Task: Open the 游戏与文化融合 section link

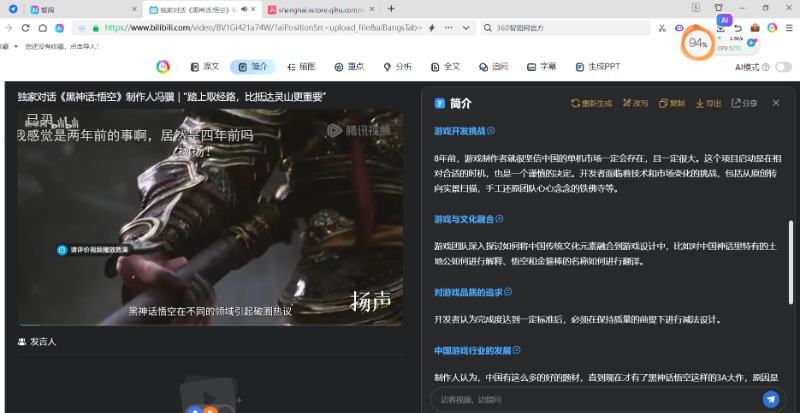Action: (x=464, y=219)
